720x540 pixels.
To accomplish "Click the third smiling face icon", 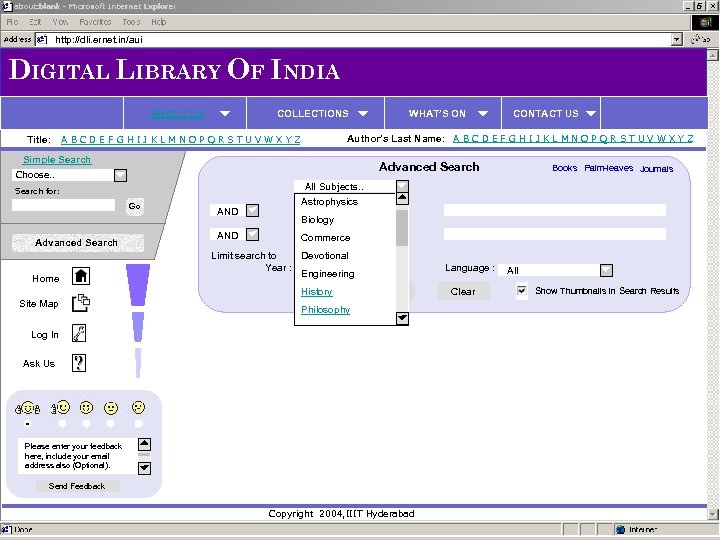I will point(86,408).
